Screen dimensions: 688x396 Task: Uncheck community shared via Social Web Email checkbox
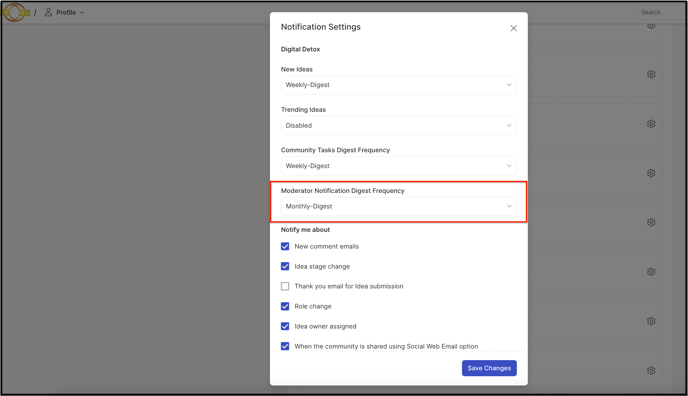tap(285, 346)
